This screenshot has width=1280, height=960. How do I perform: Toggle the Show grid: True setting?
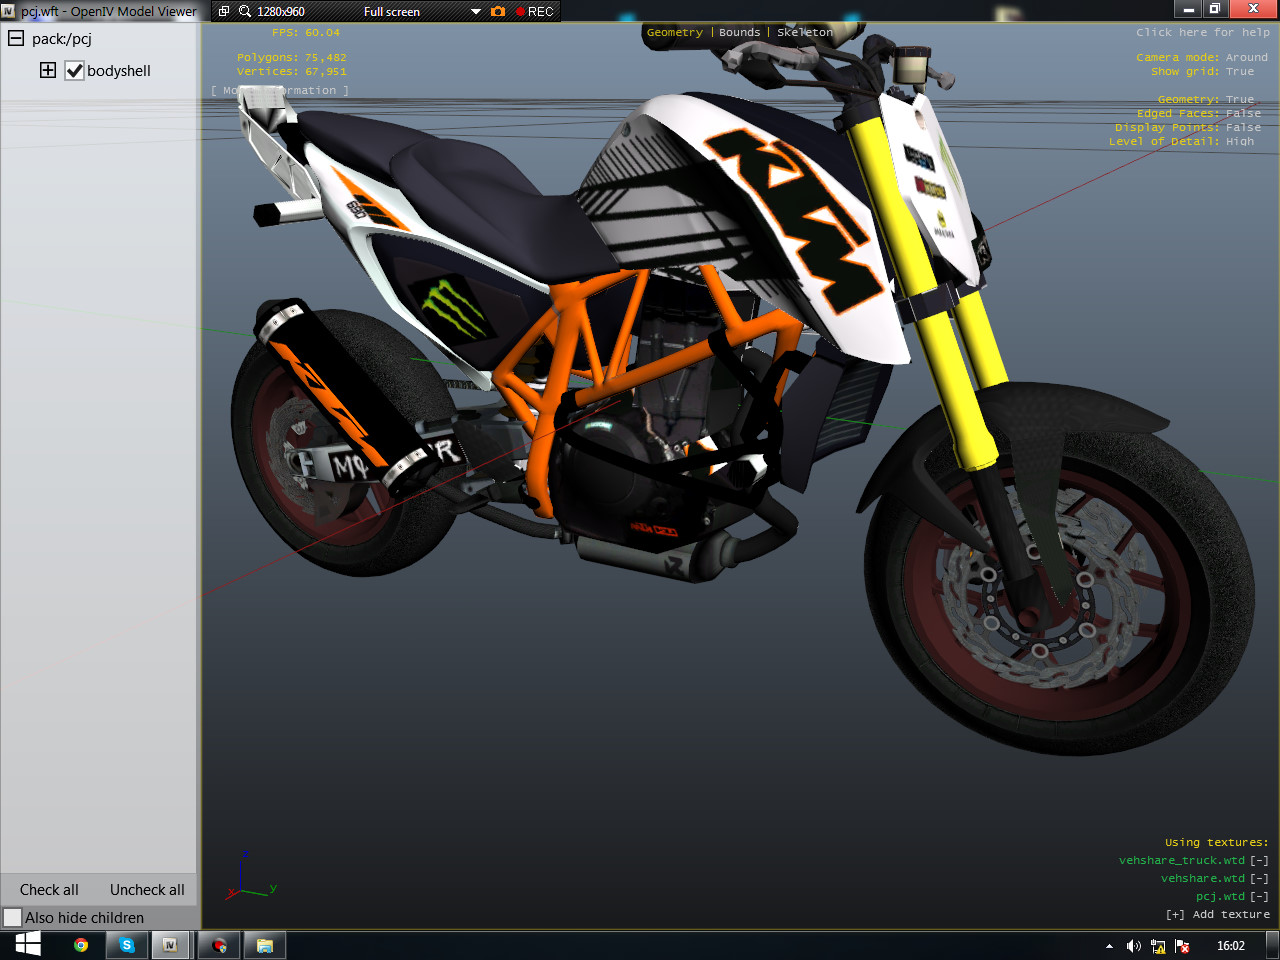click(1202, 72)
